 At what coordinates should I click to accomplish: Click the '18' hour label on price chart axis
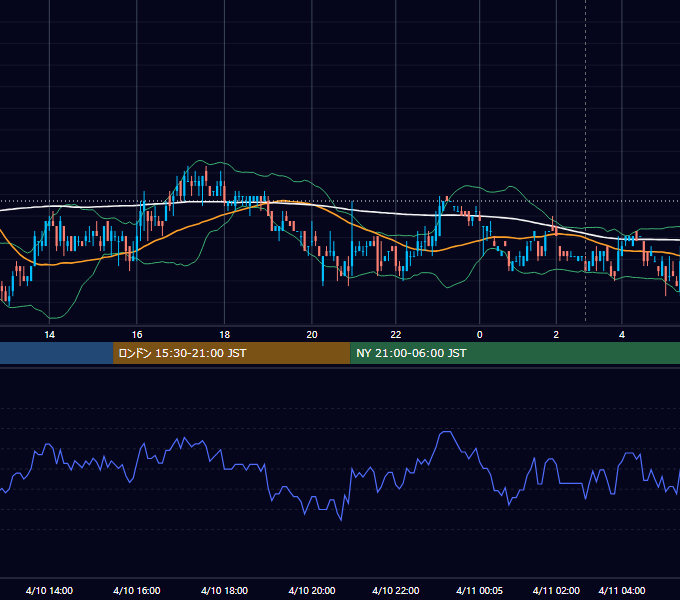pos(224,335)
